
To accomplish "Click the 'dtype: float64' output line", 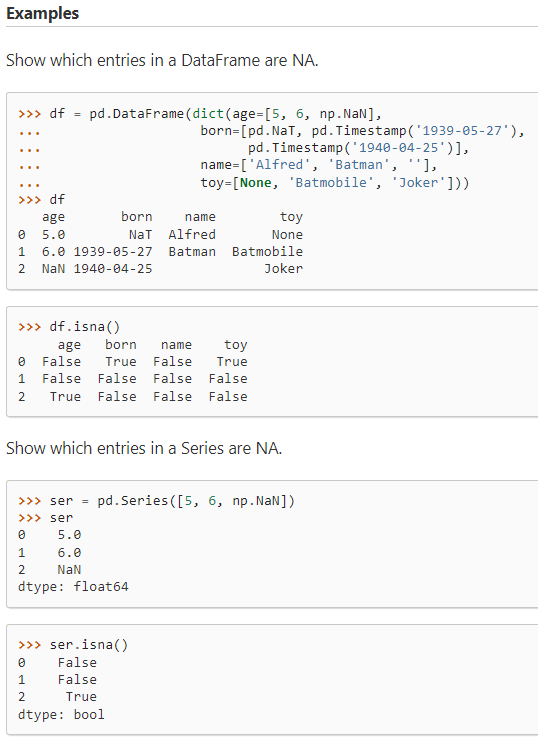I will [x=73, y=587].
